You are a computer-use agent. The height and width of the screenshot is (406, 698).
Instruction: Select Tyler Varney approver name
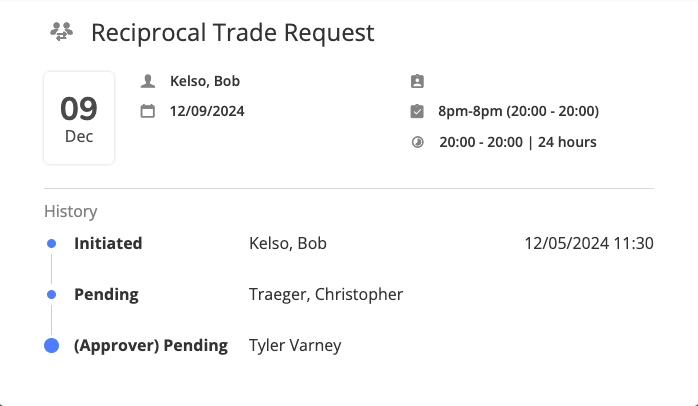[x=295, y=345]
